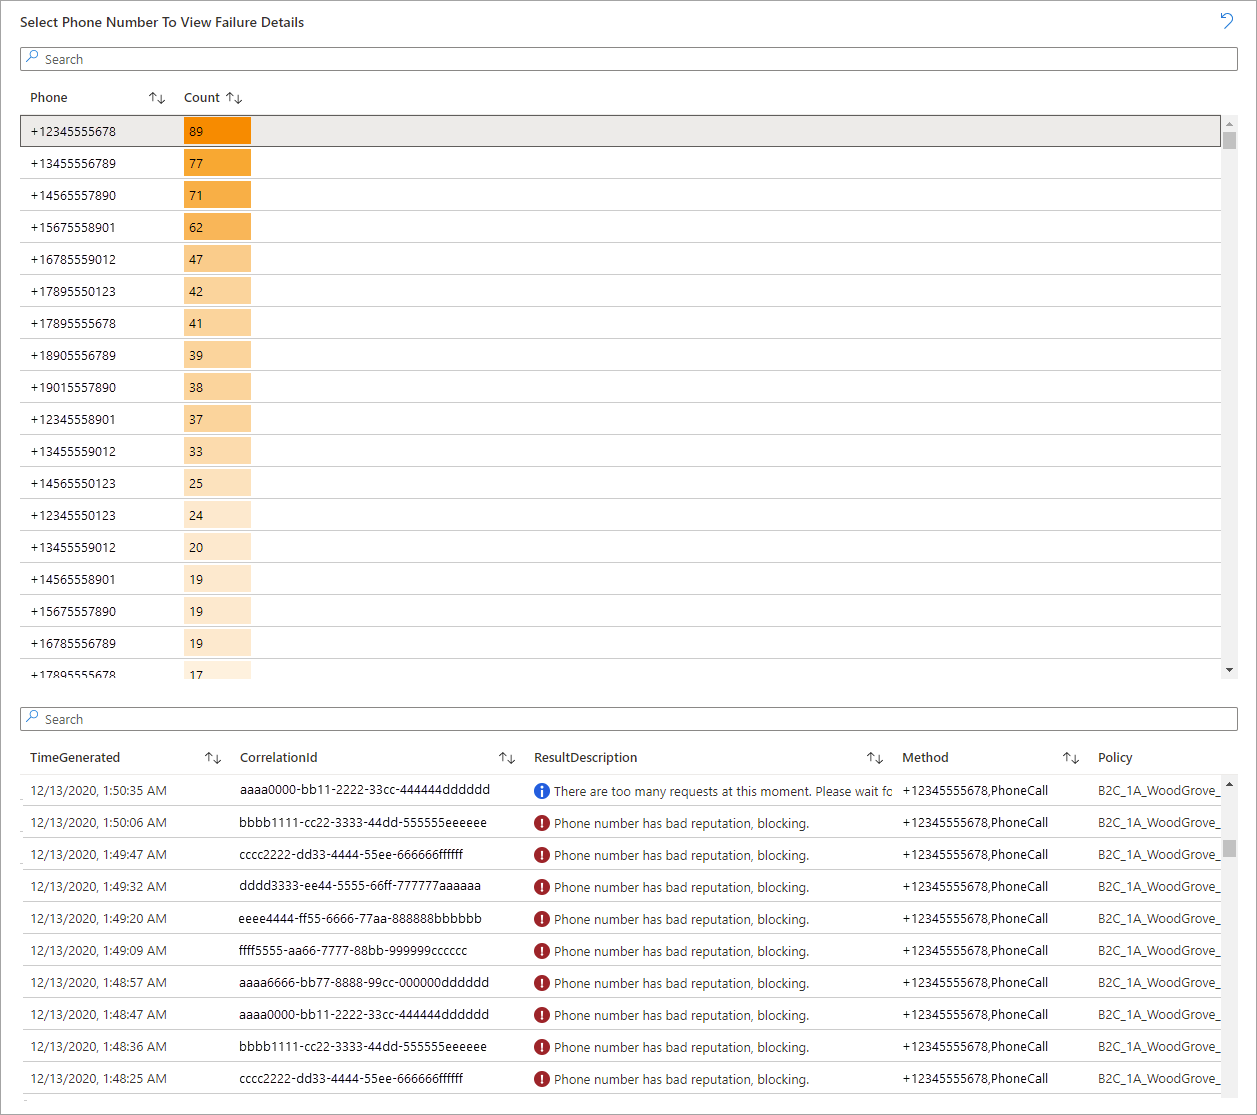Viewport: 1257px width, 1115px height.
Task: Click correlation ID ffff5555-aa66-7777-88bb-999999cccccc
Action: point(353,950)
